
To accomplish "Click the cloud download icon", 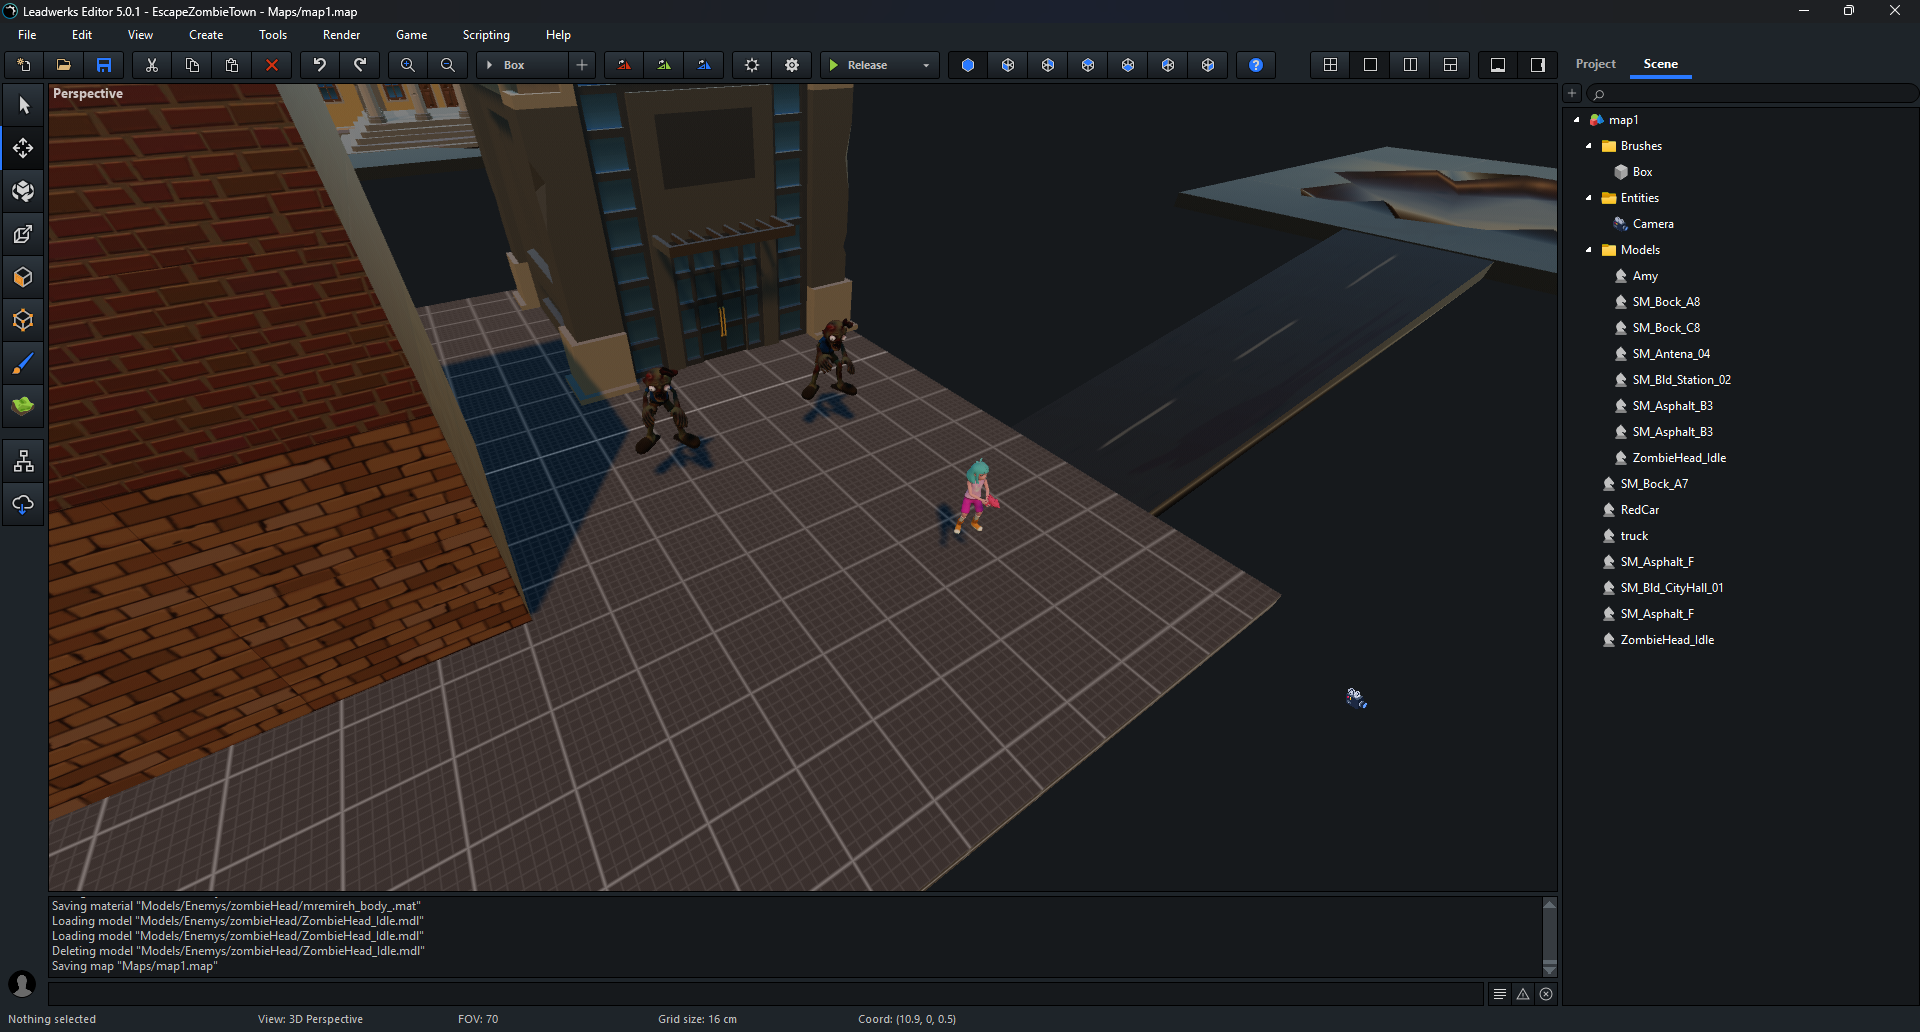I will point(23,505).
